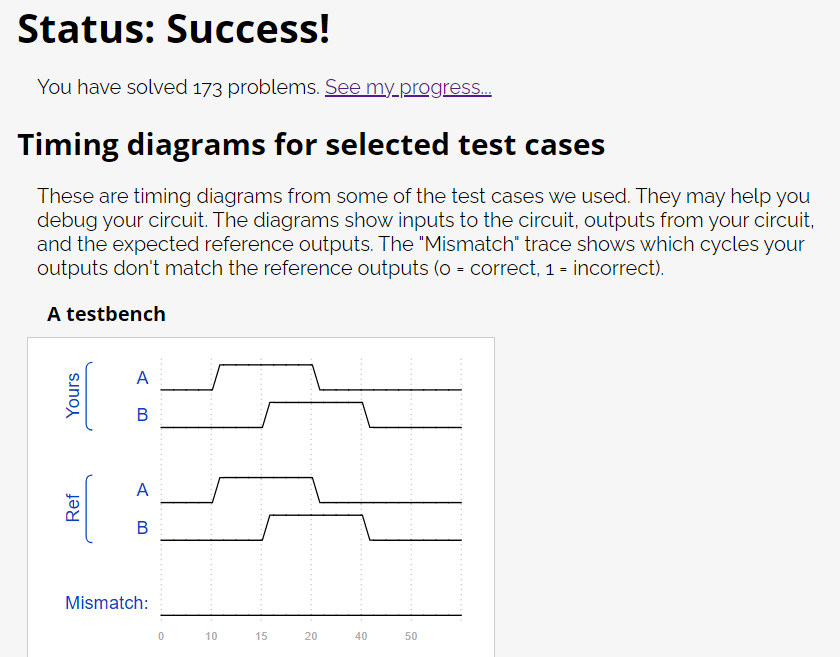Click the "Ref" signal group label
Screen dimensions: 840x657
tap(73, 508)
